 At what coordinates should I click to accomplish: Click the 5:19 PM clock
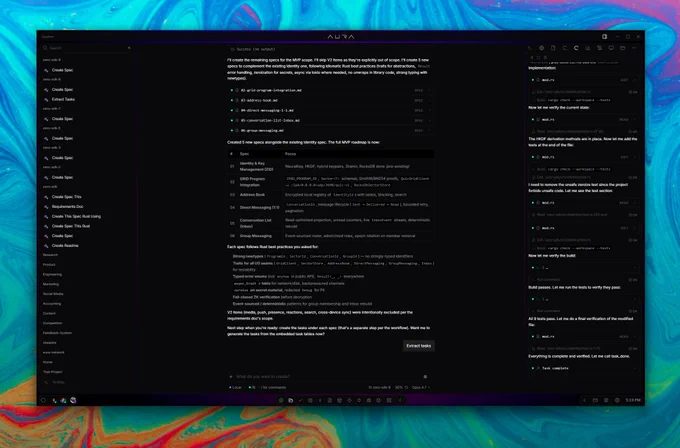(x=633, y=400)
